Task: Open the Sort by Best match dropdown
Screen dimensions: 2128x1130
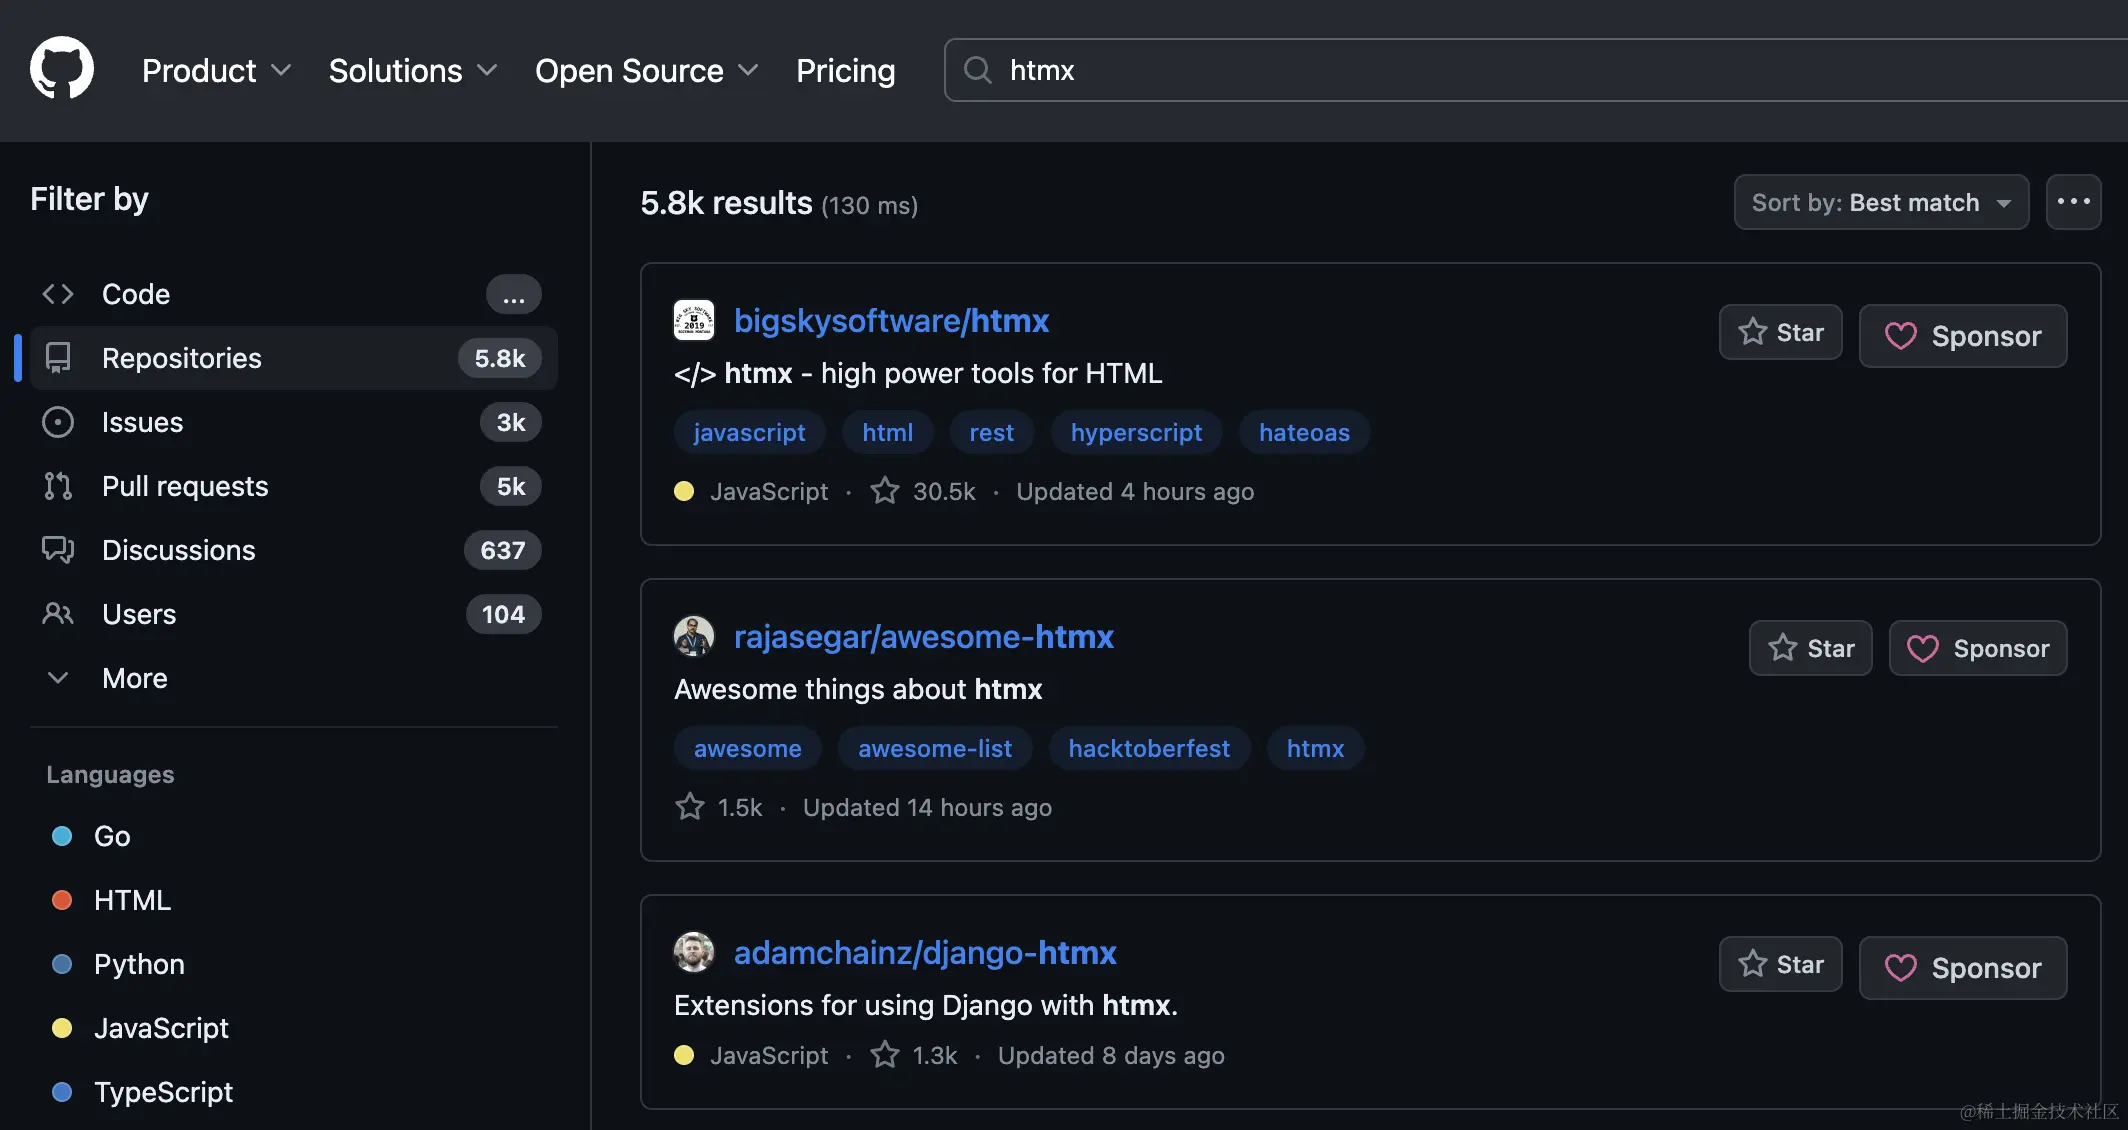Action: pyautogui.click(x=1881, y=202)
